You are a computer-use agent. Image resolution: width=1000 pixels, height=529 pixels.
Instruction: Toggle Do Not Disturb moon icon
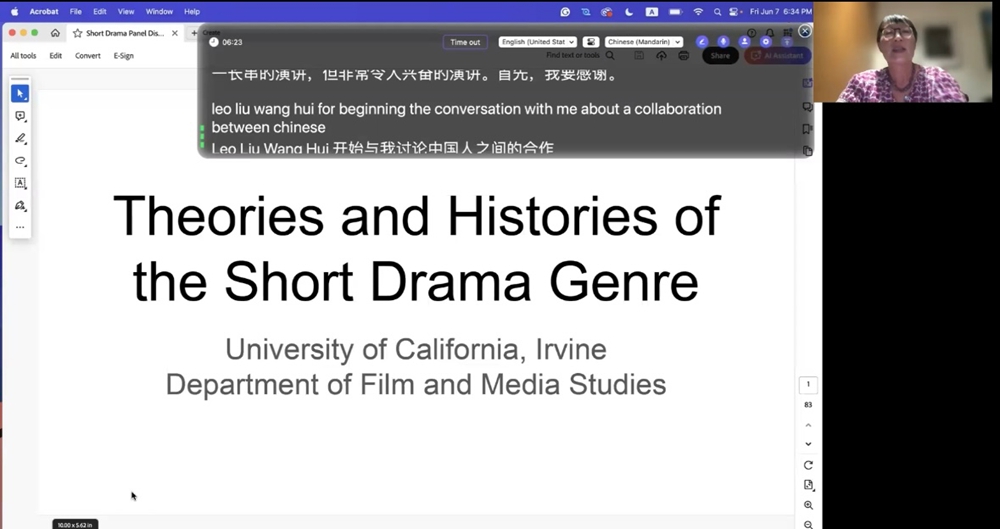coord(630,11)
